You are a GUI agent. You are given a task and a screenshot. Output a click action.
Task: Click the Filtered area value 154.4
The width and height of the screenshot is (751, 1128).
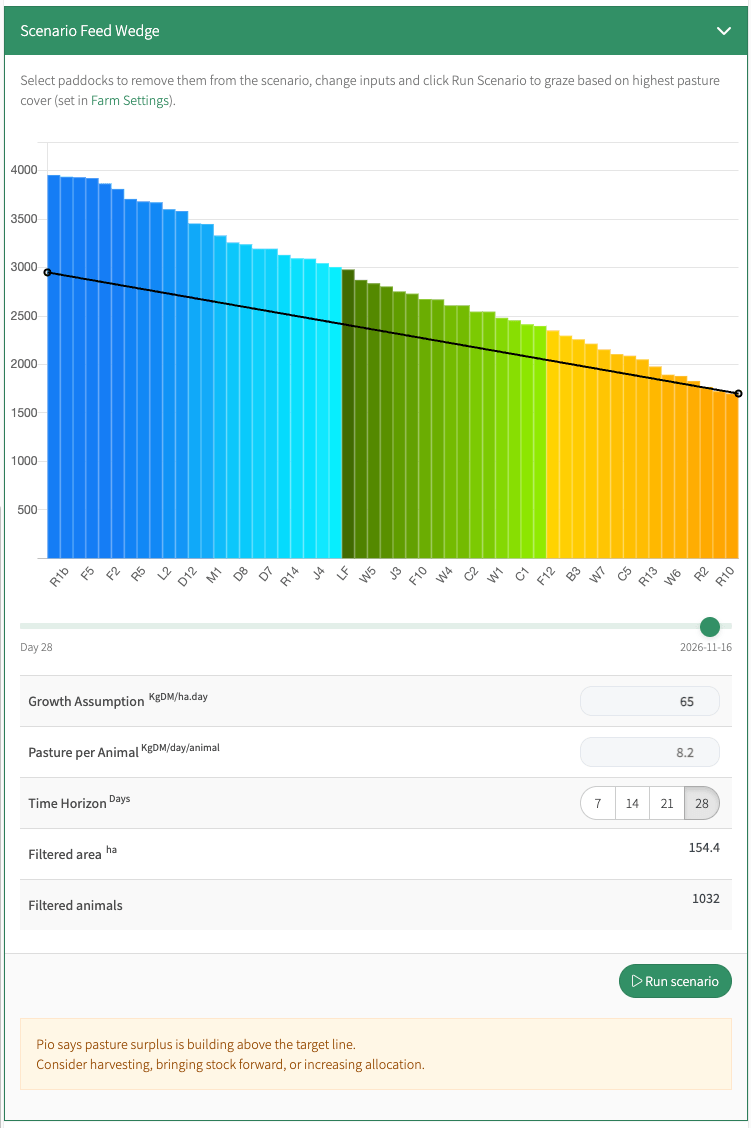tap(704, 847)
